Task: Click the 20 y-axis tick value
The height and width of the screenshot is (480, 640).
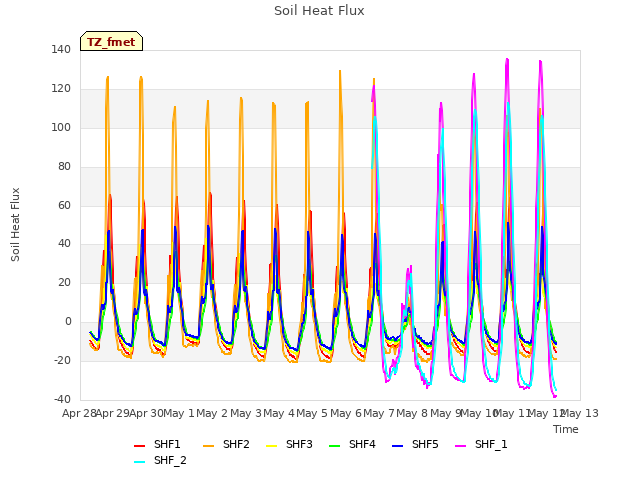Action: coord(64,282)
